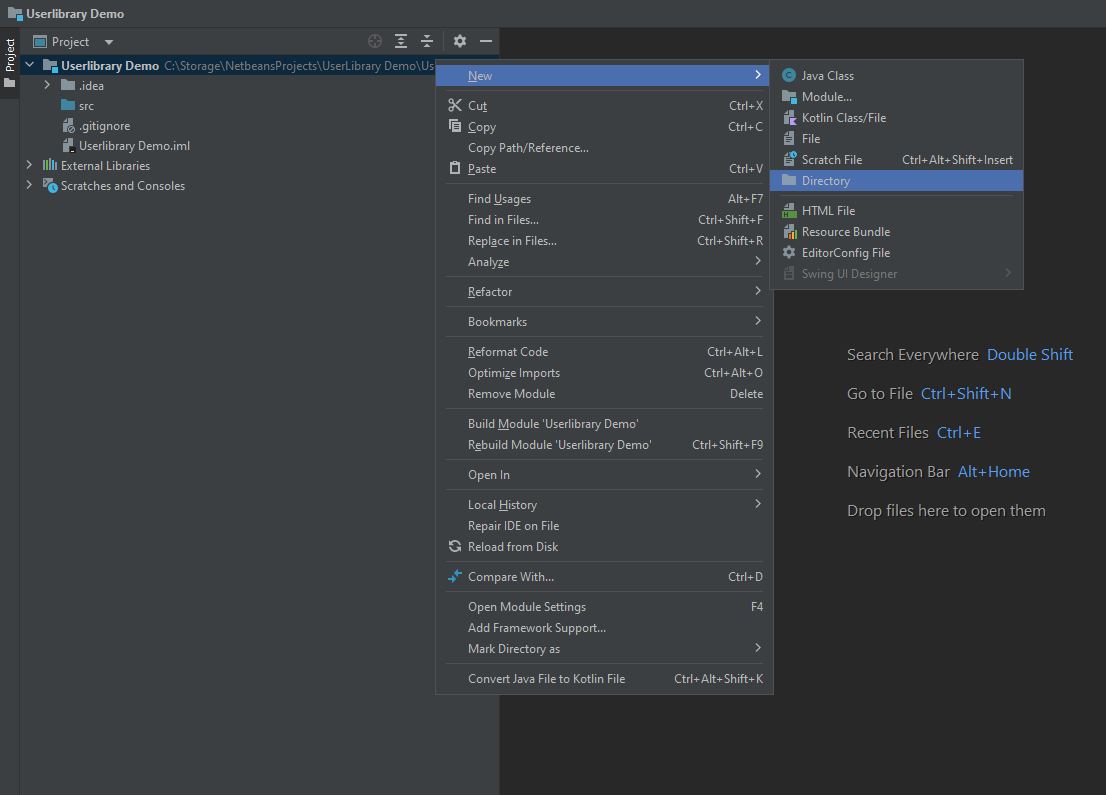The width and height of the screenshot is (1106, 795).
Task: Click the Java Class icon in New submenu
Action: click(789, 75)
